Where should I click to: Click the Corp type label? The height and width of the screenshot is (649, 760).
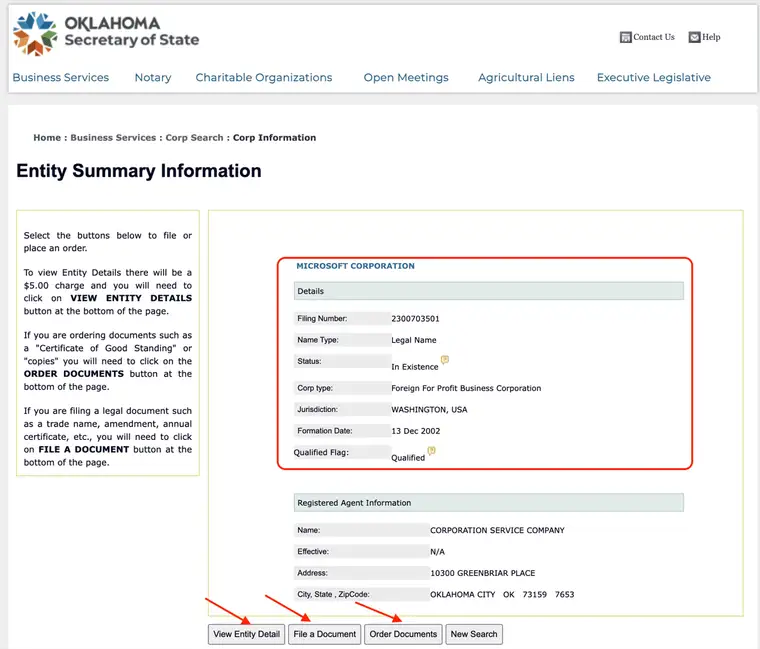315,388
